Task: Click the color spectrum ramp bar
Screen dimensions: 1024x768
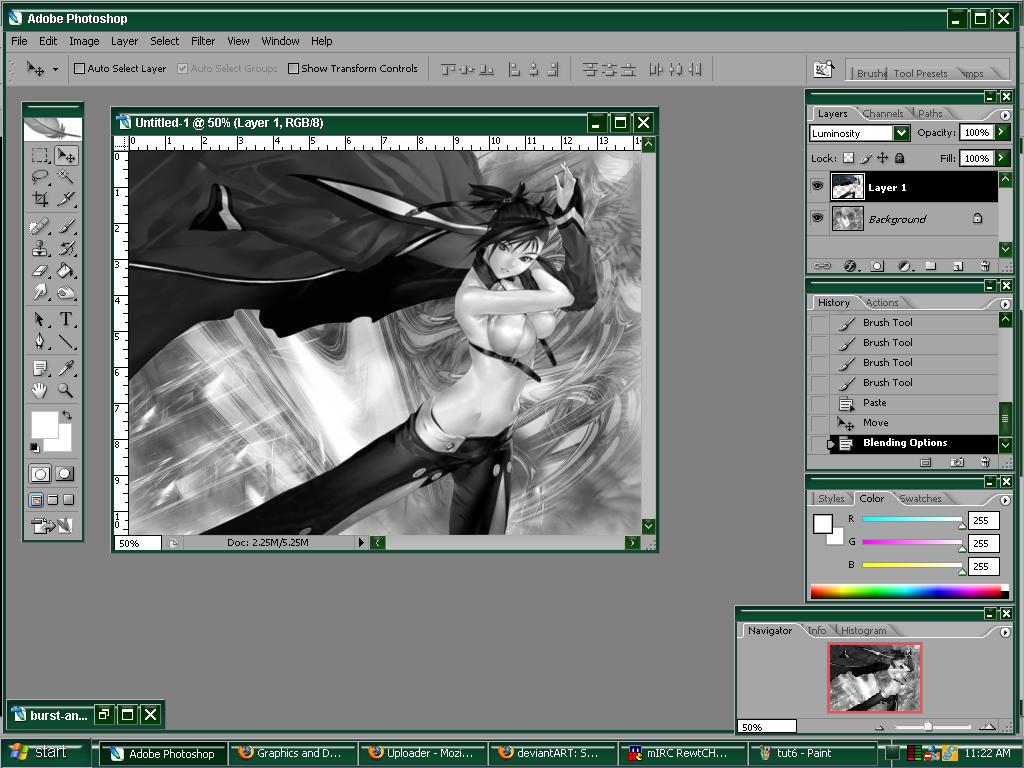Action: click(x=905, y=592)
